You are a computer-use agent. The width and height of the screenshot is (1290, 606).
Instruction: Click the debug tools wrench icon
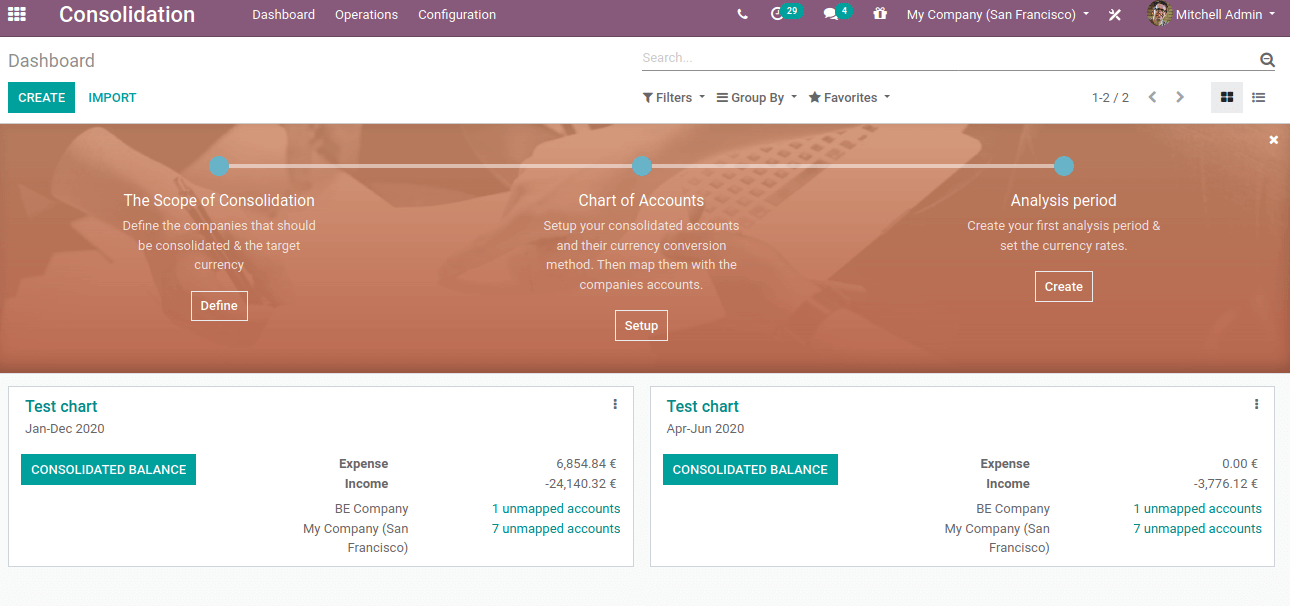[x=1115, y=15]
